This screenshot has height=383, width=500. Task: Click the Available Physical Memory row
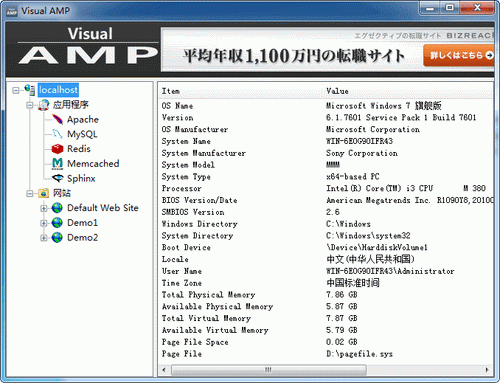point(325,307)
